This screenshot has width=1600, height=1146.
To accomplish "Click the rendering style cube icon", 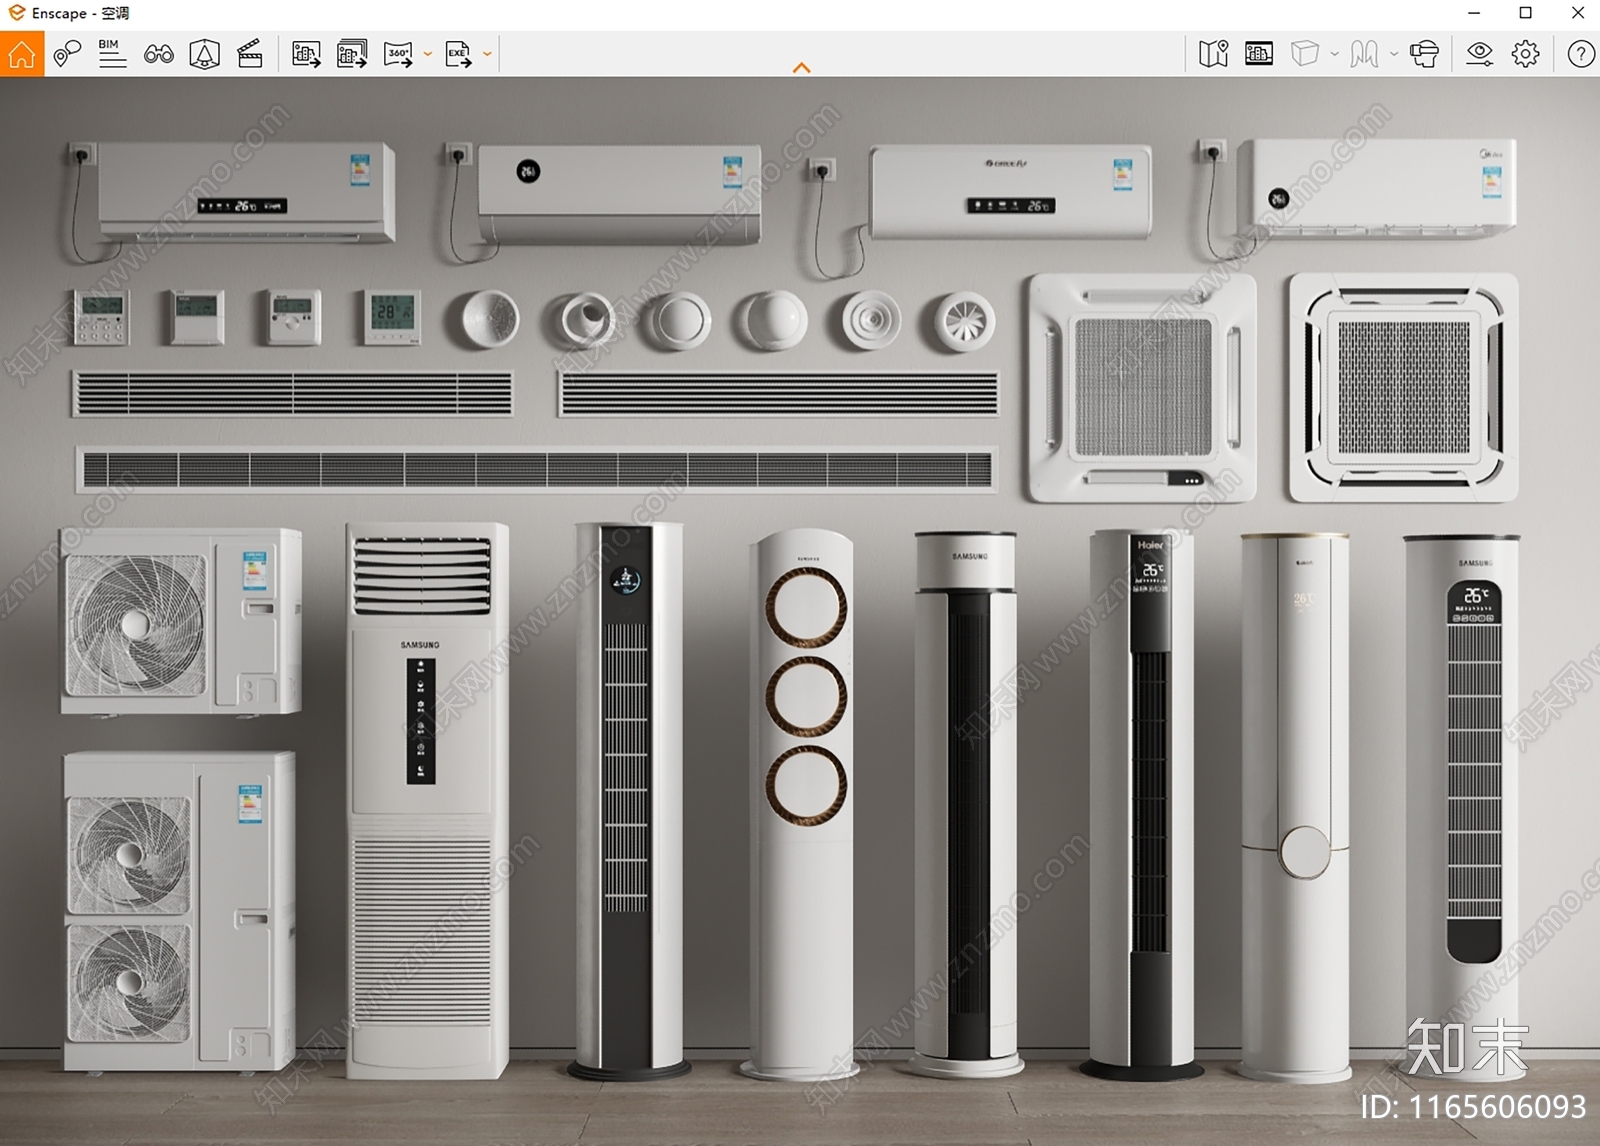I will 1305,54.
